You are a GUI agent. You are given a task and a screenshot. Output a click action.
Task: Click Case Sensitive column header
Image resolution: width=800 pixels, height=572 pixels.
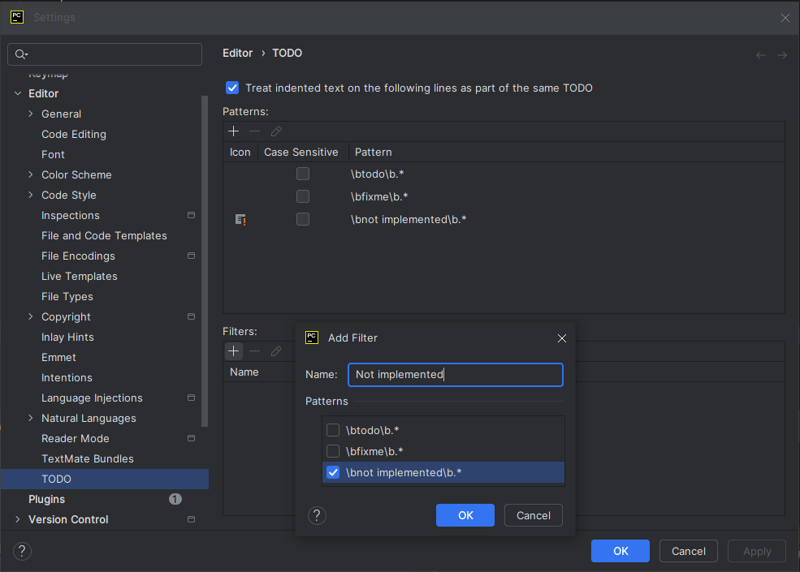point(301,152)
